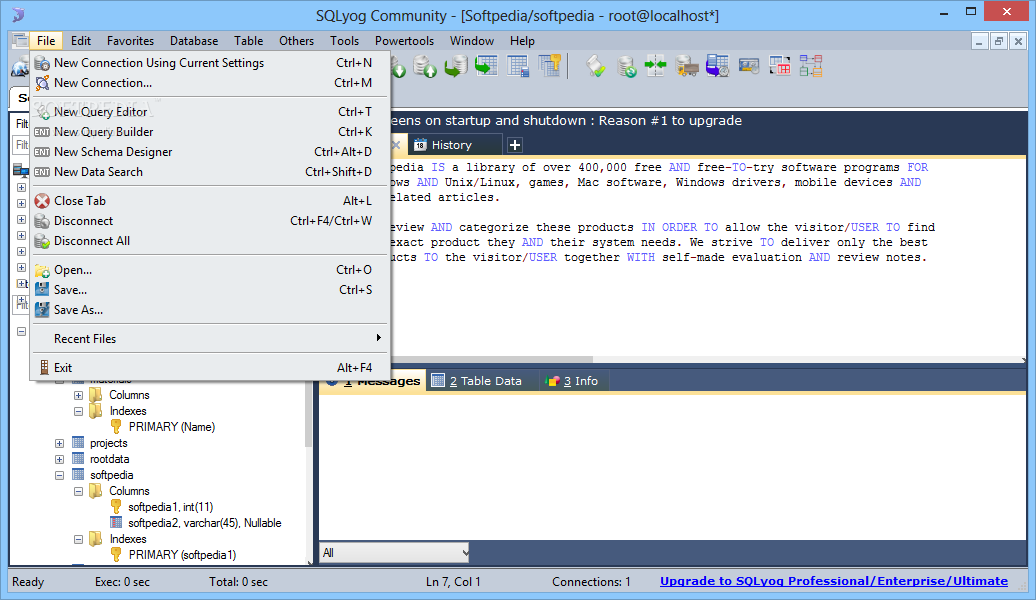Viewport: 1036px width, 600px height.
Task: Collapse Indexes folder under softpedia table
Action: (79, 539)
